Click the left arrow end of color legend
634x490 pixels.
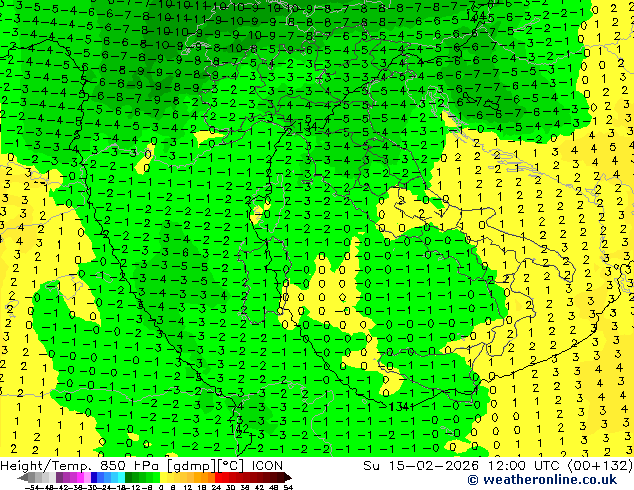pyautogui.click(x=22, y=477)
